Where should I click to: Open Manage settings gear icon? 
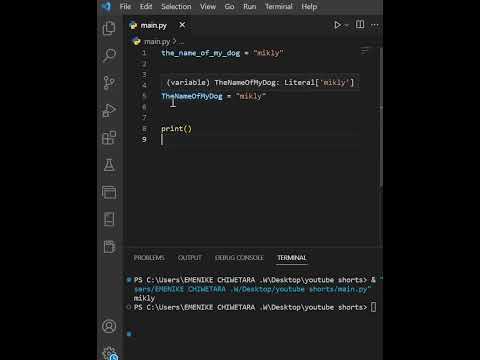pyautogui.click(x=109, y=353)
